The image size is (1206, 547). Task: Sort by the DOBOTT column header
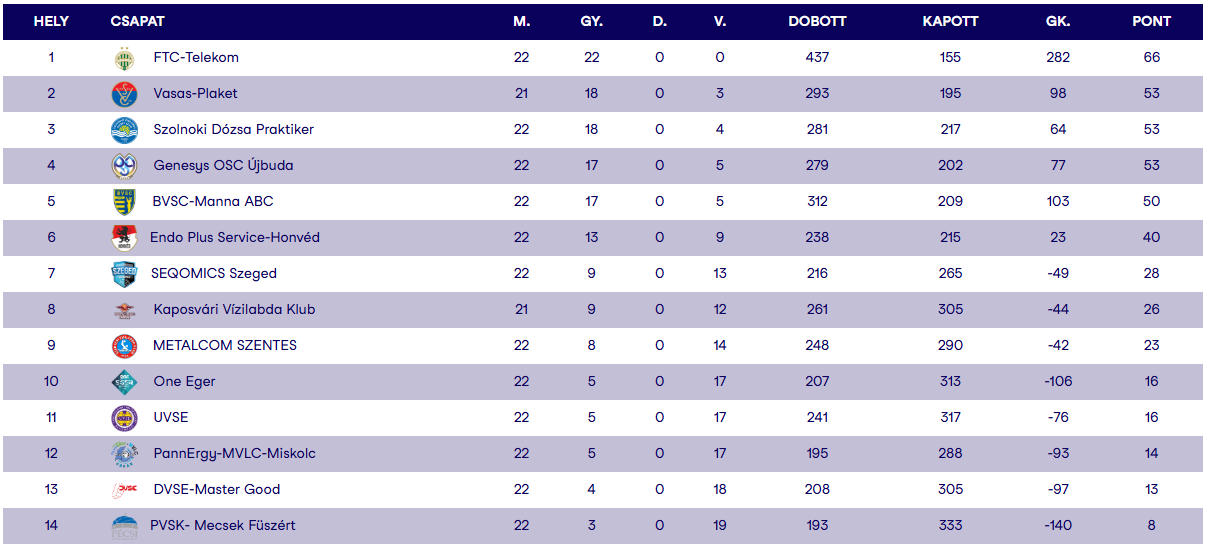click(817, 21)
